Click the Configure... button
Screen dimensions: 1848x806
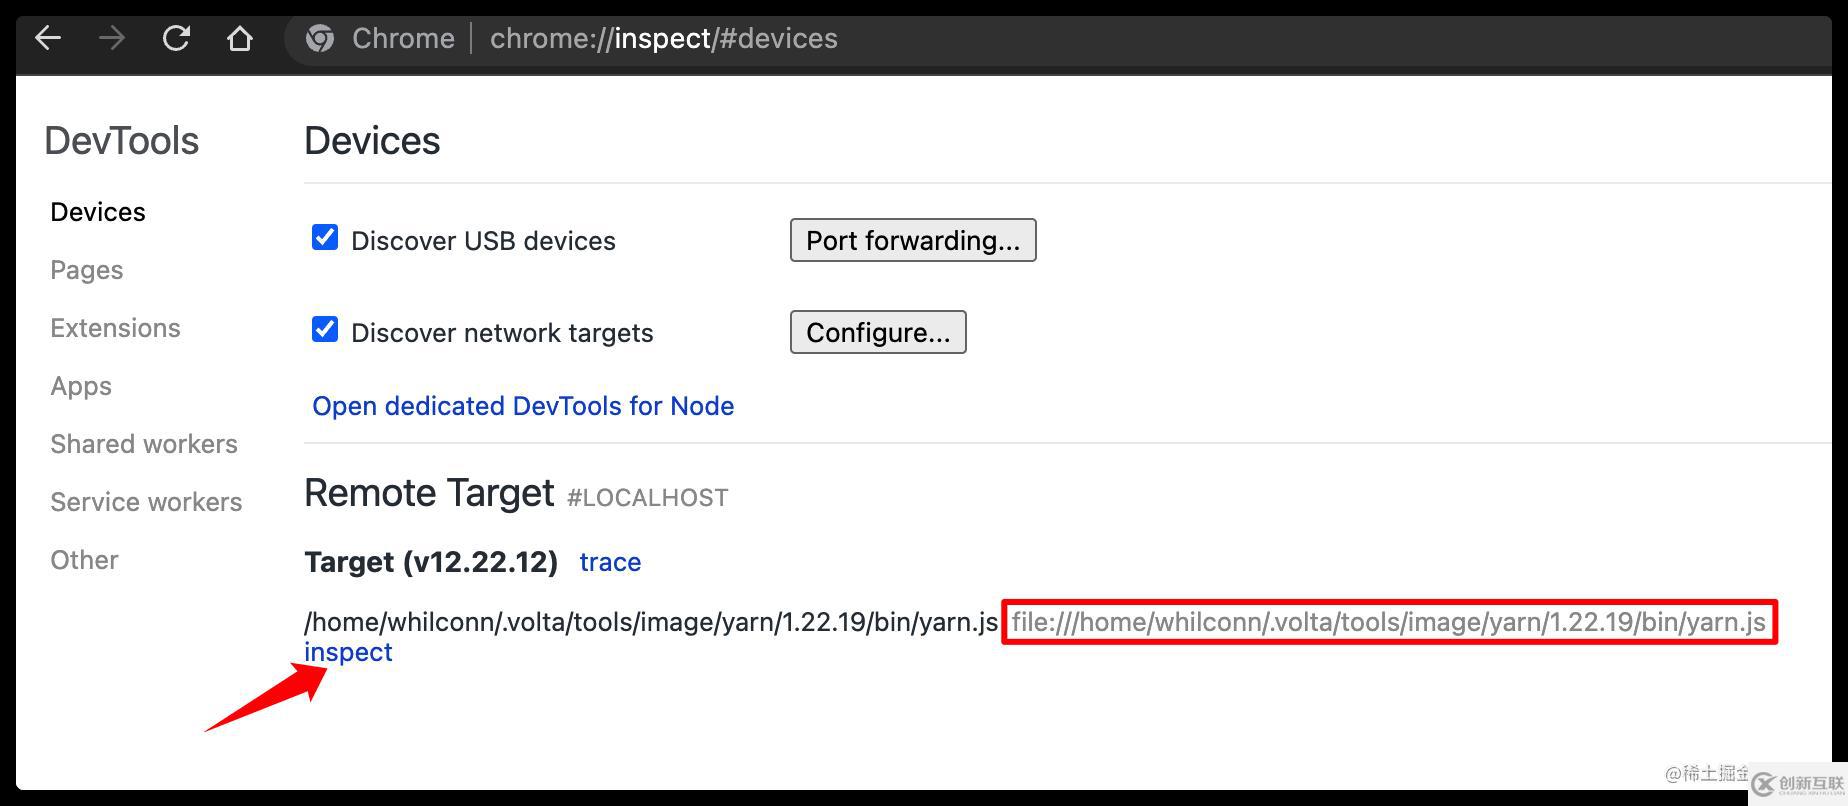coord(878,332)
